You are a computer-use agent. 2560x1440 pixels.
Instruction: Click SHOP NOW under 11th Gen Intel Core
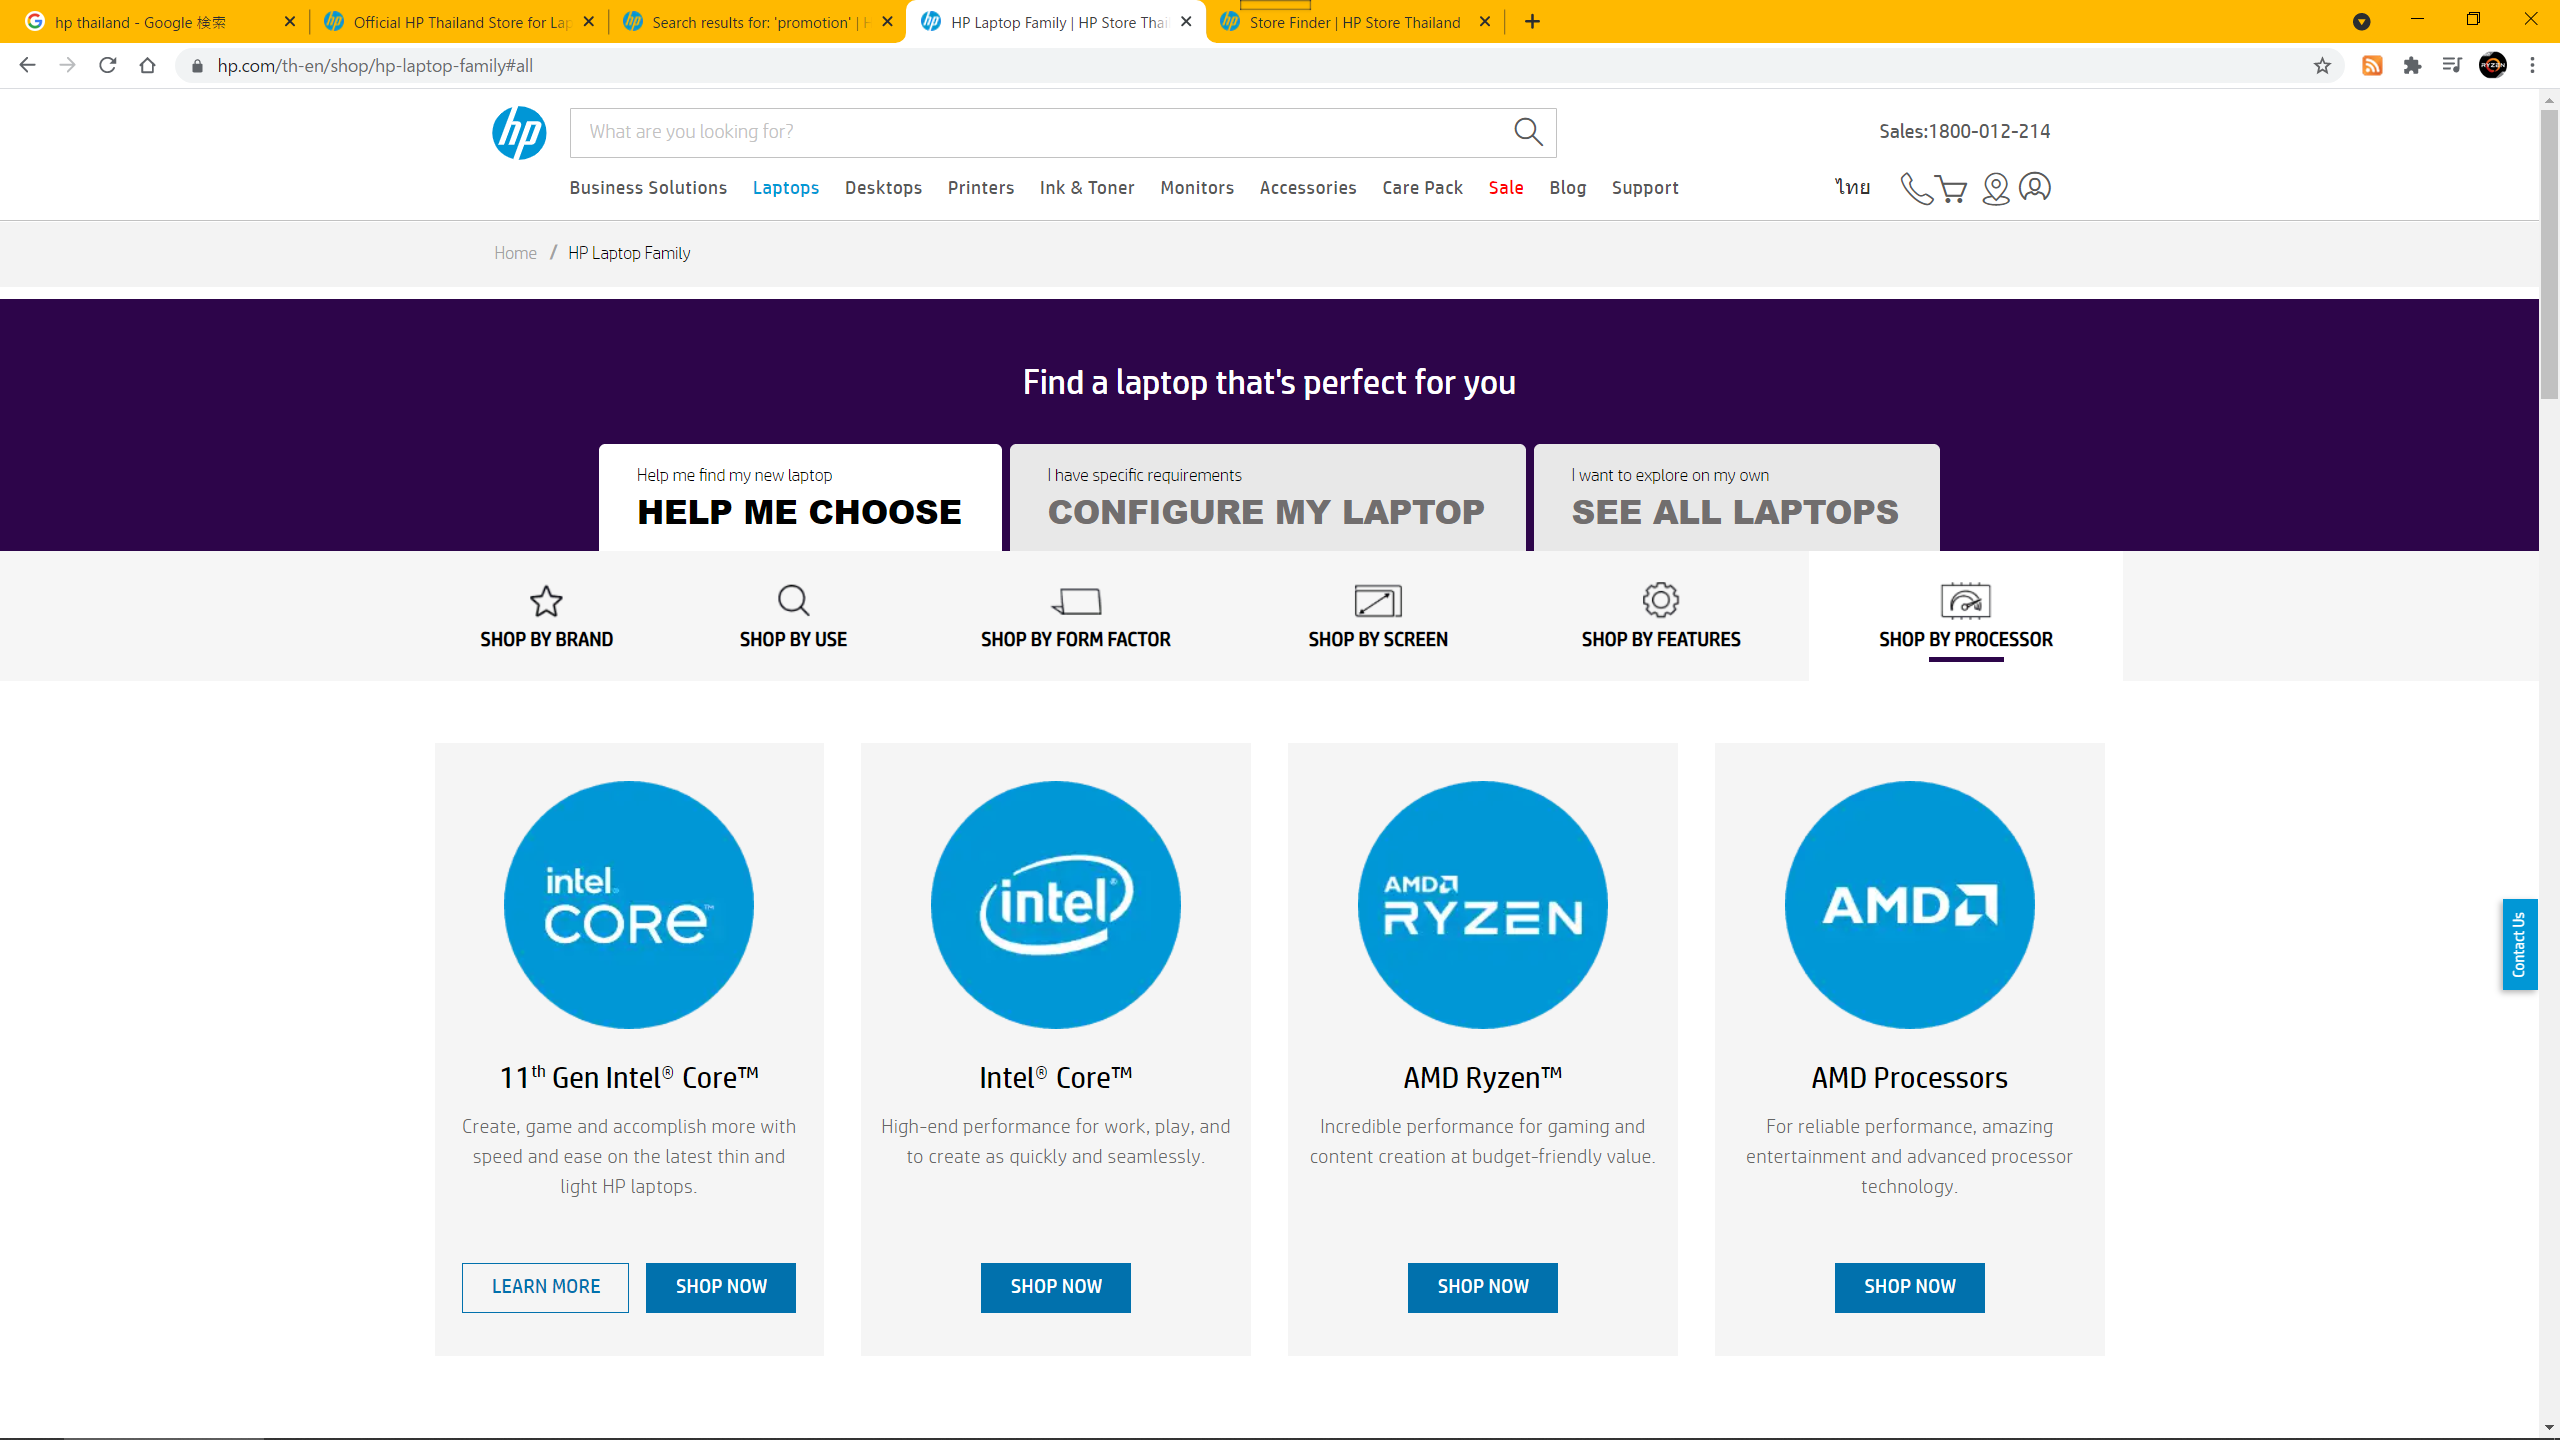click(721, 1287)
